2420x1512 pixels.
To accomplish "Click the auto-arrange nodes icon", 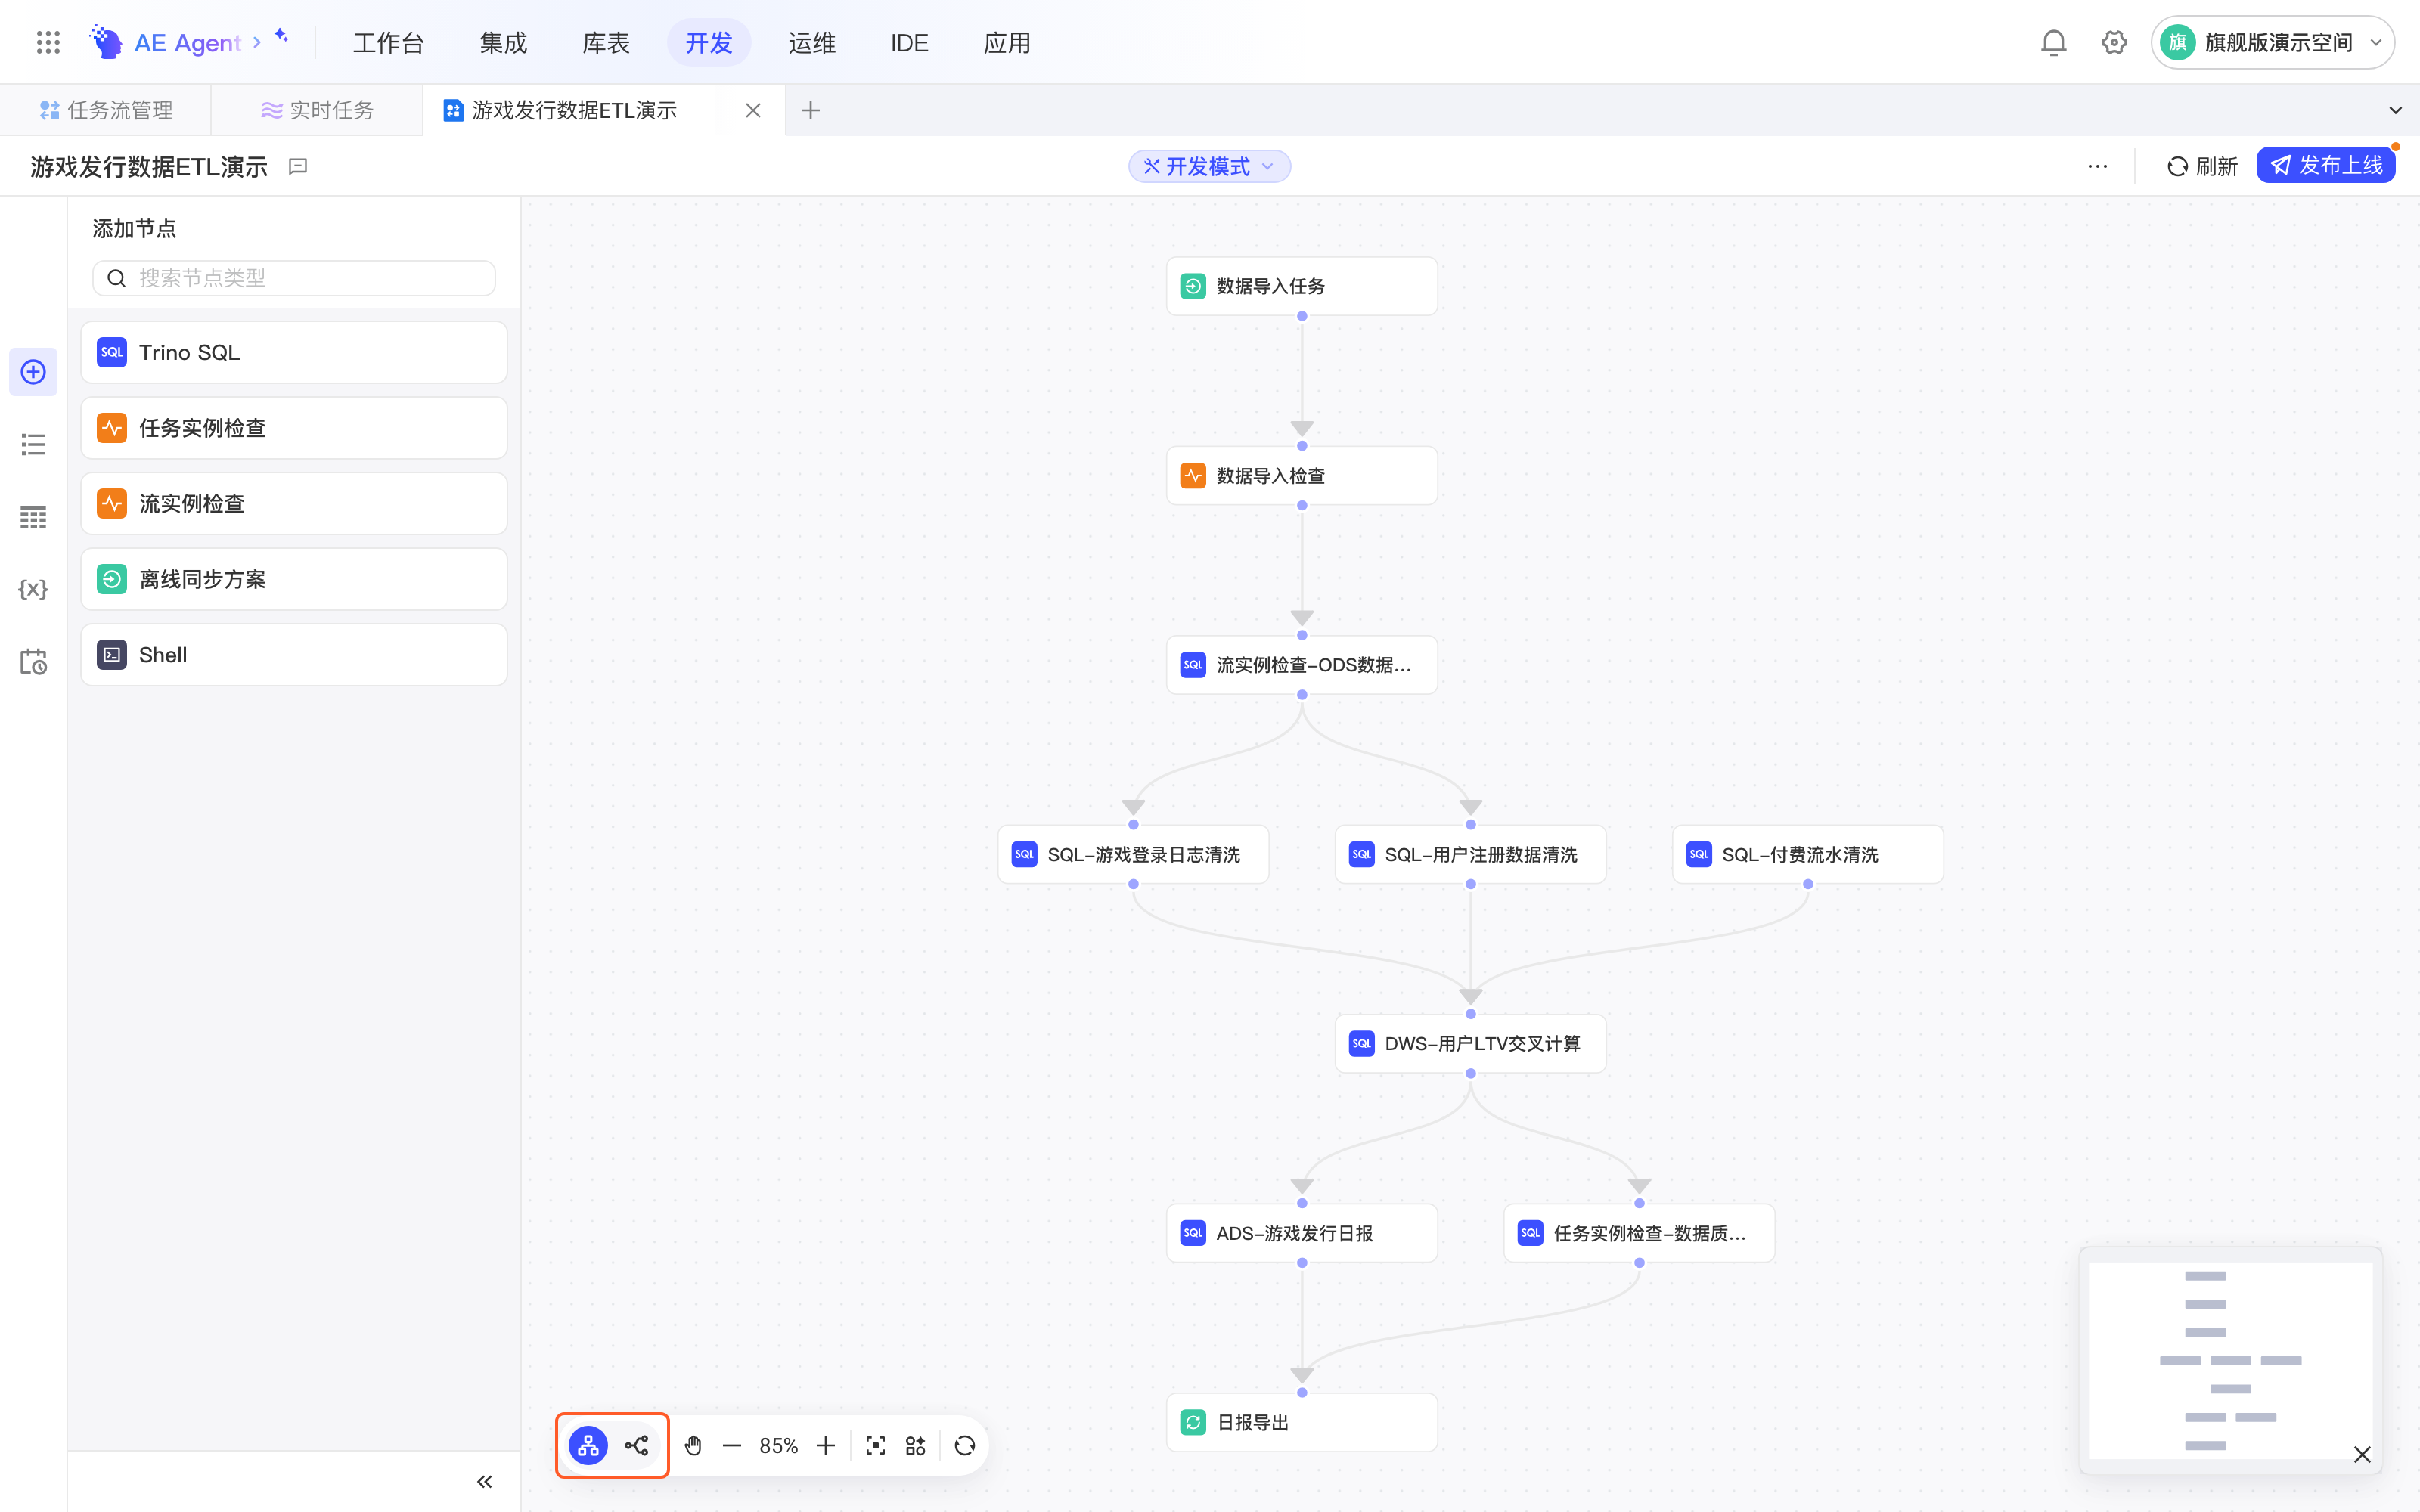I will [916, 1445].
